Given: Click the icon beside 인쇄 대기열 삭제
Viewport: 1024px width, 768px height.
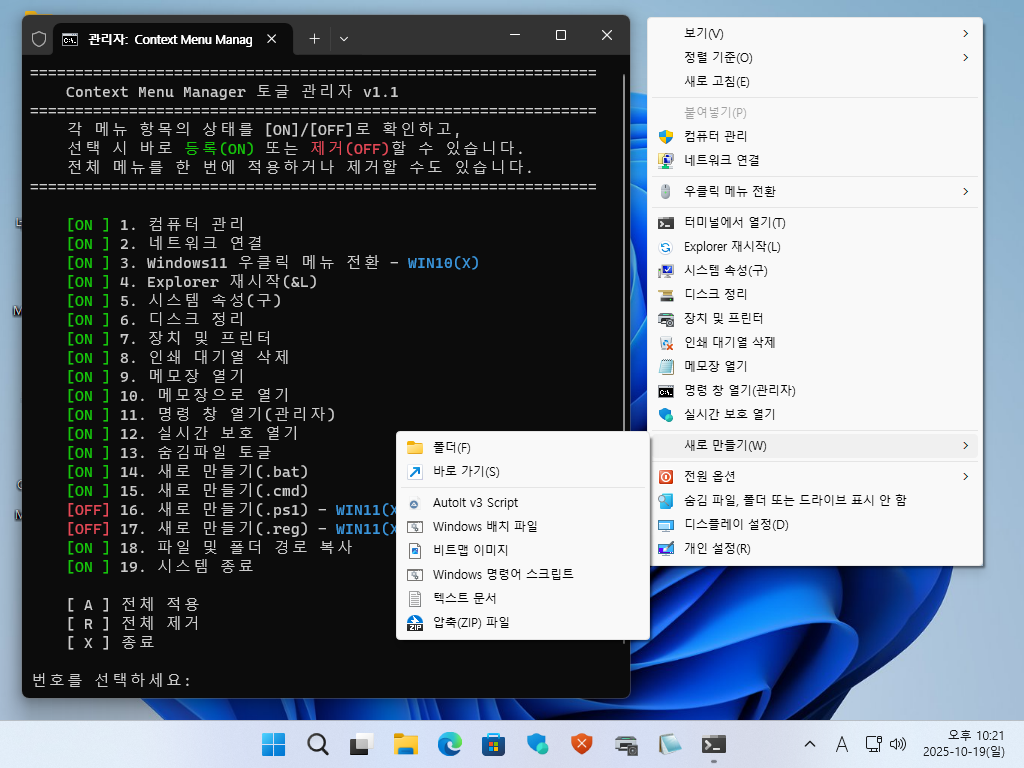Looking at the screenshot, I should pyautogui.click(x=665, y=343).
